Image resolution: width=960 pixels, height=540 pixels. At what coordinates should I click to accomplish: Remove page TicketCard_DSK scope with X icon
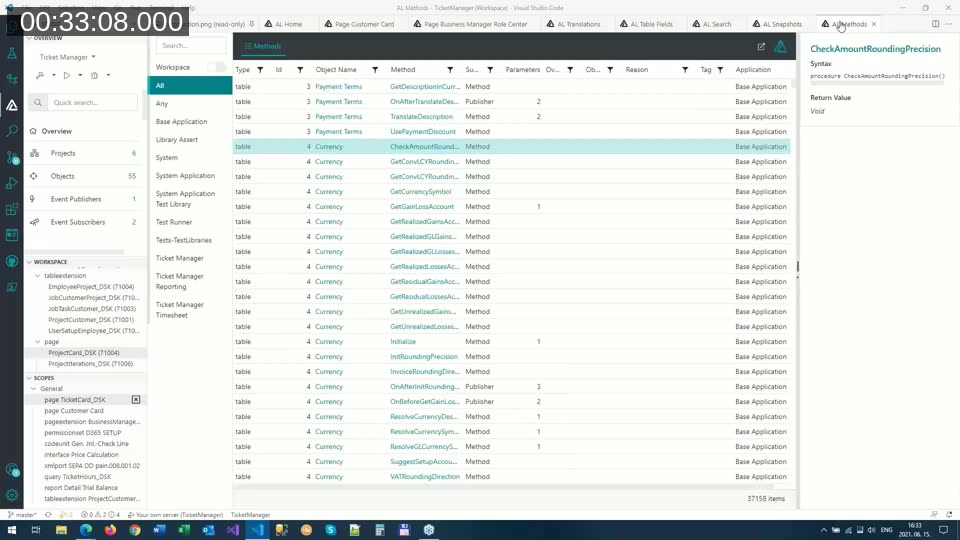click(x=136, y=399)
